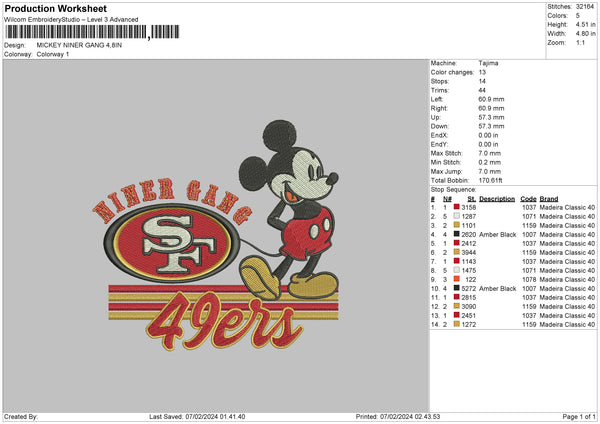This screenshot has width=600, height=424.
Task: Click the Stitches value 32164
Action: tap(585, 7)
